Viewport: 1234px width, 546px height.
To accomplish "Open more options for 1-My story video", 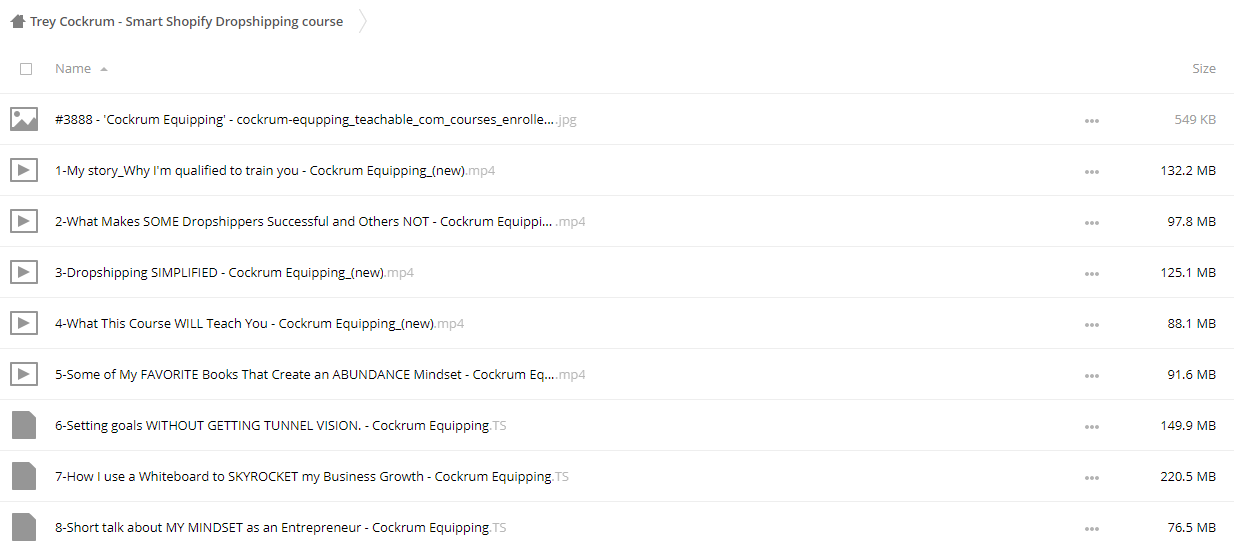I will pos(1091,172).
